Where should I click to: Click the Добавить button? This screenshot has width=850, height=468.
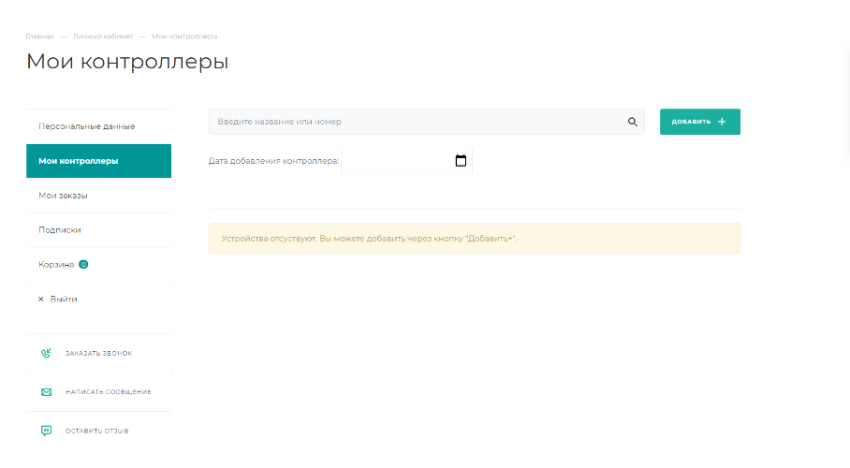coord(700,121)
